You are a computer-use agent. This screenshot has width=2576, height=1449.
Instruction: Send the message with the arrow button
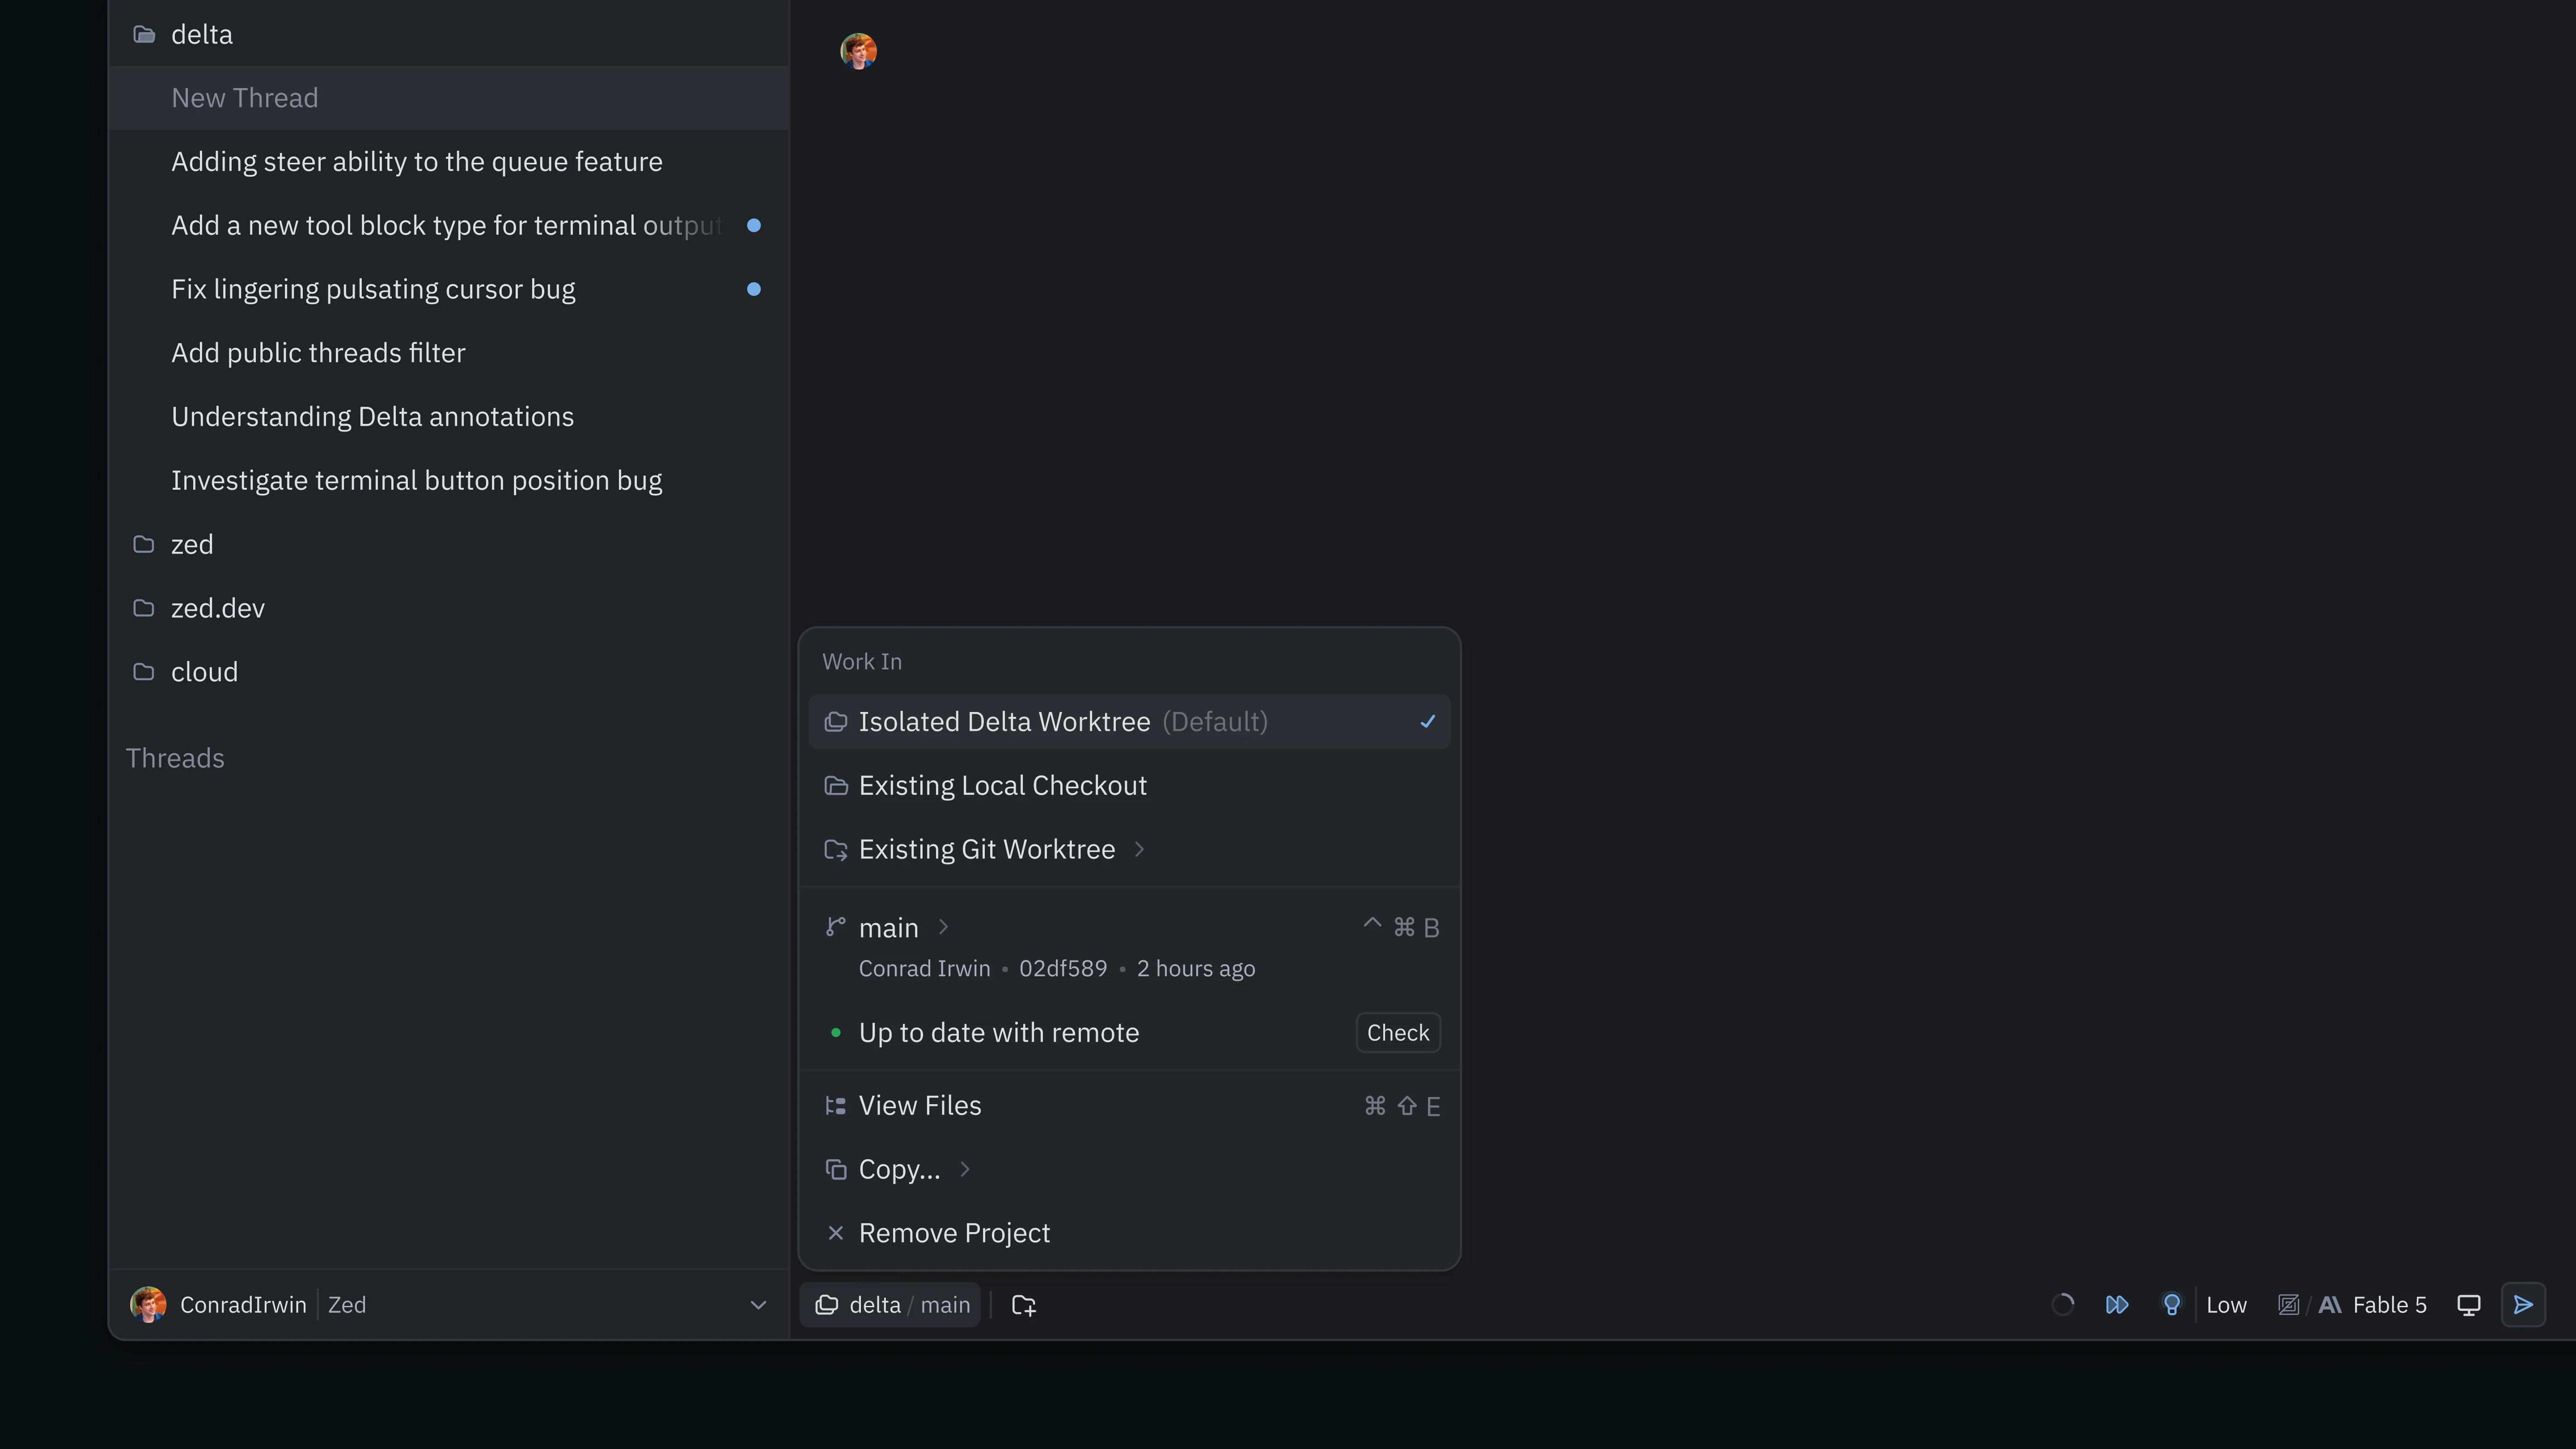tap(2523, 1305)
